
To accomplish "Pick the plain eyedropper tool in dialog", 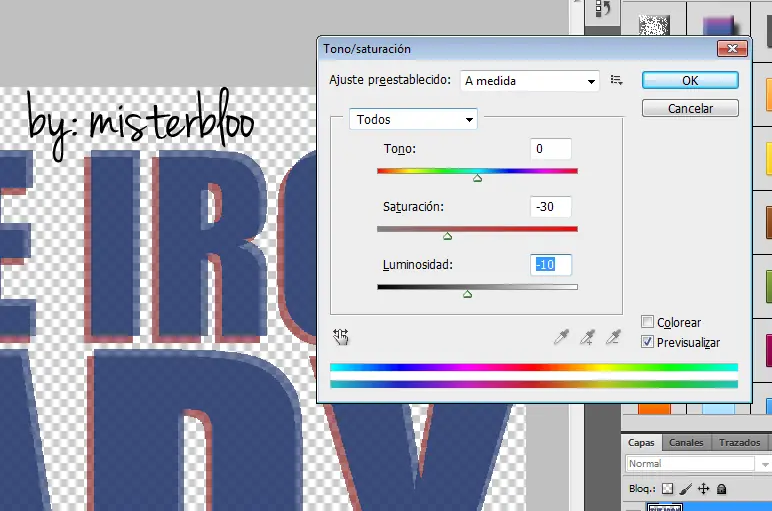I will tap(561, 337).
